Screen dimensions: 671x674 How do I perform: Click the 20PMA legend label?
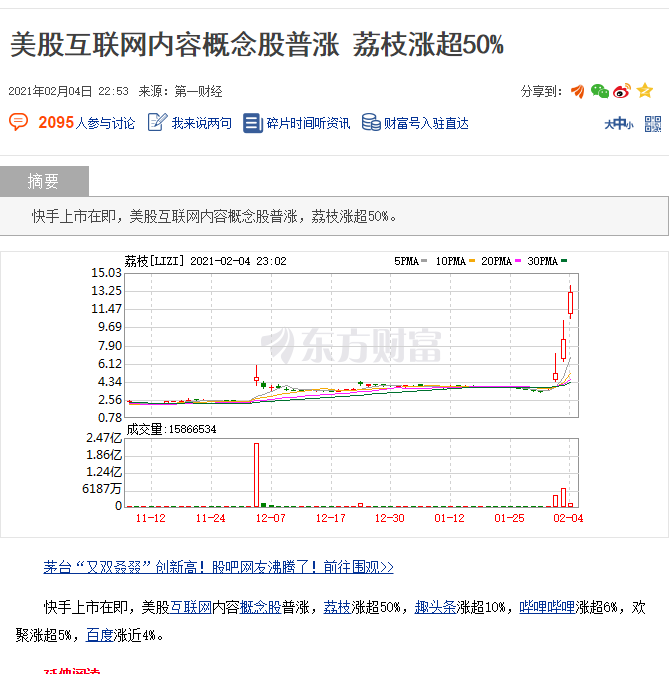pyautogui.click(x=496, y=261)
